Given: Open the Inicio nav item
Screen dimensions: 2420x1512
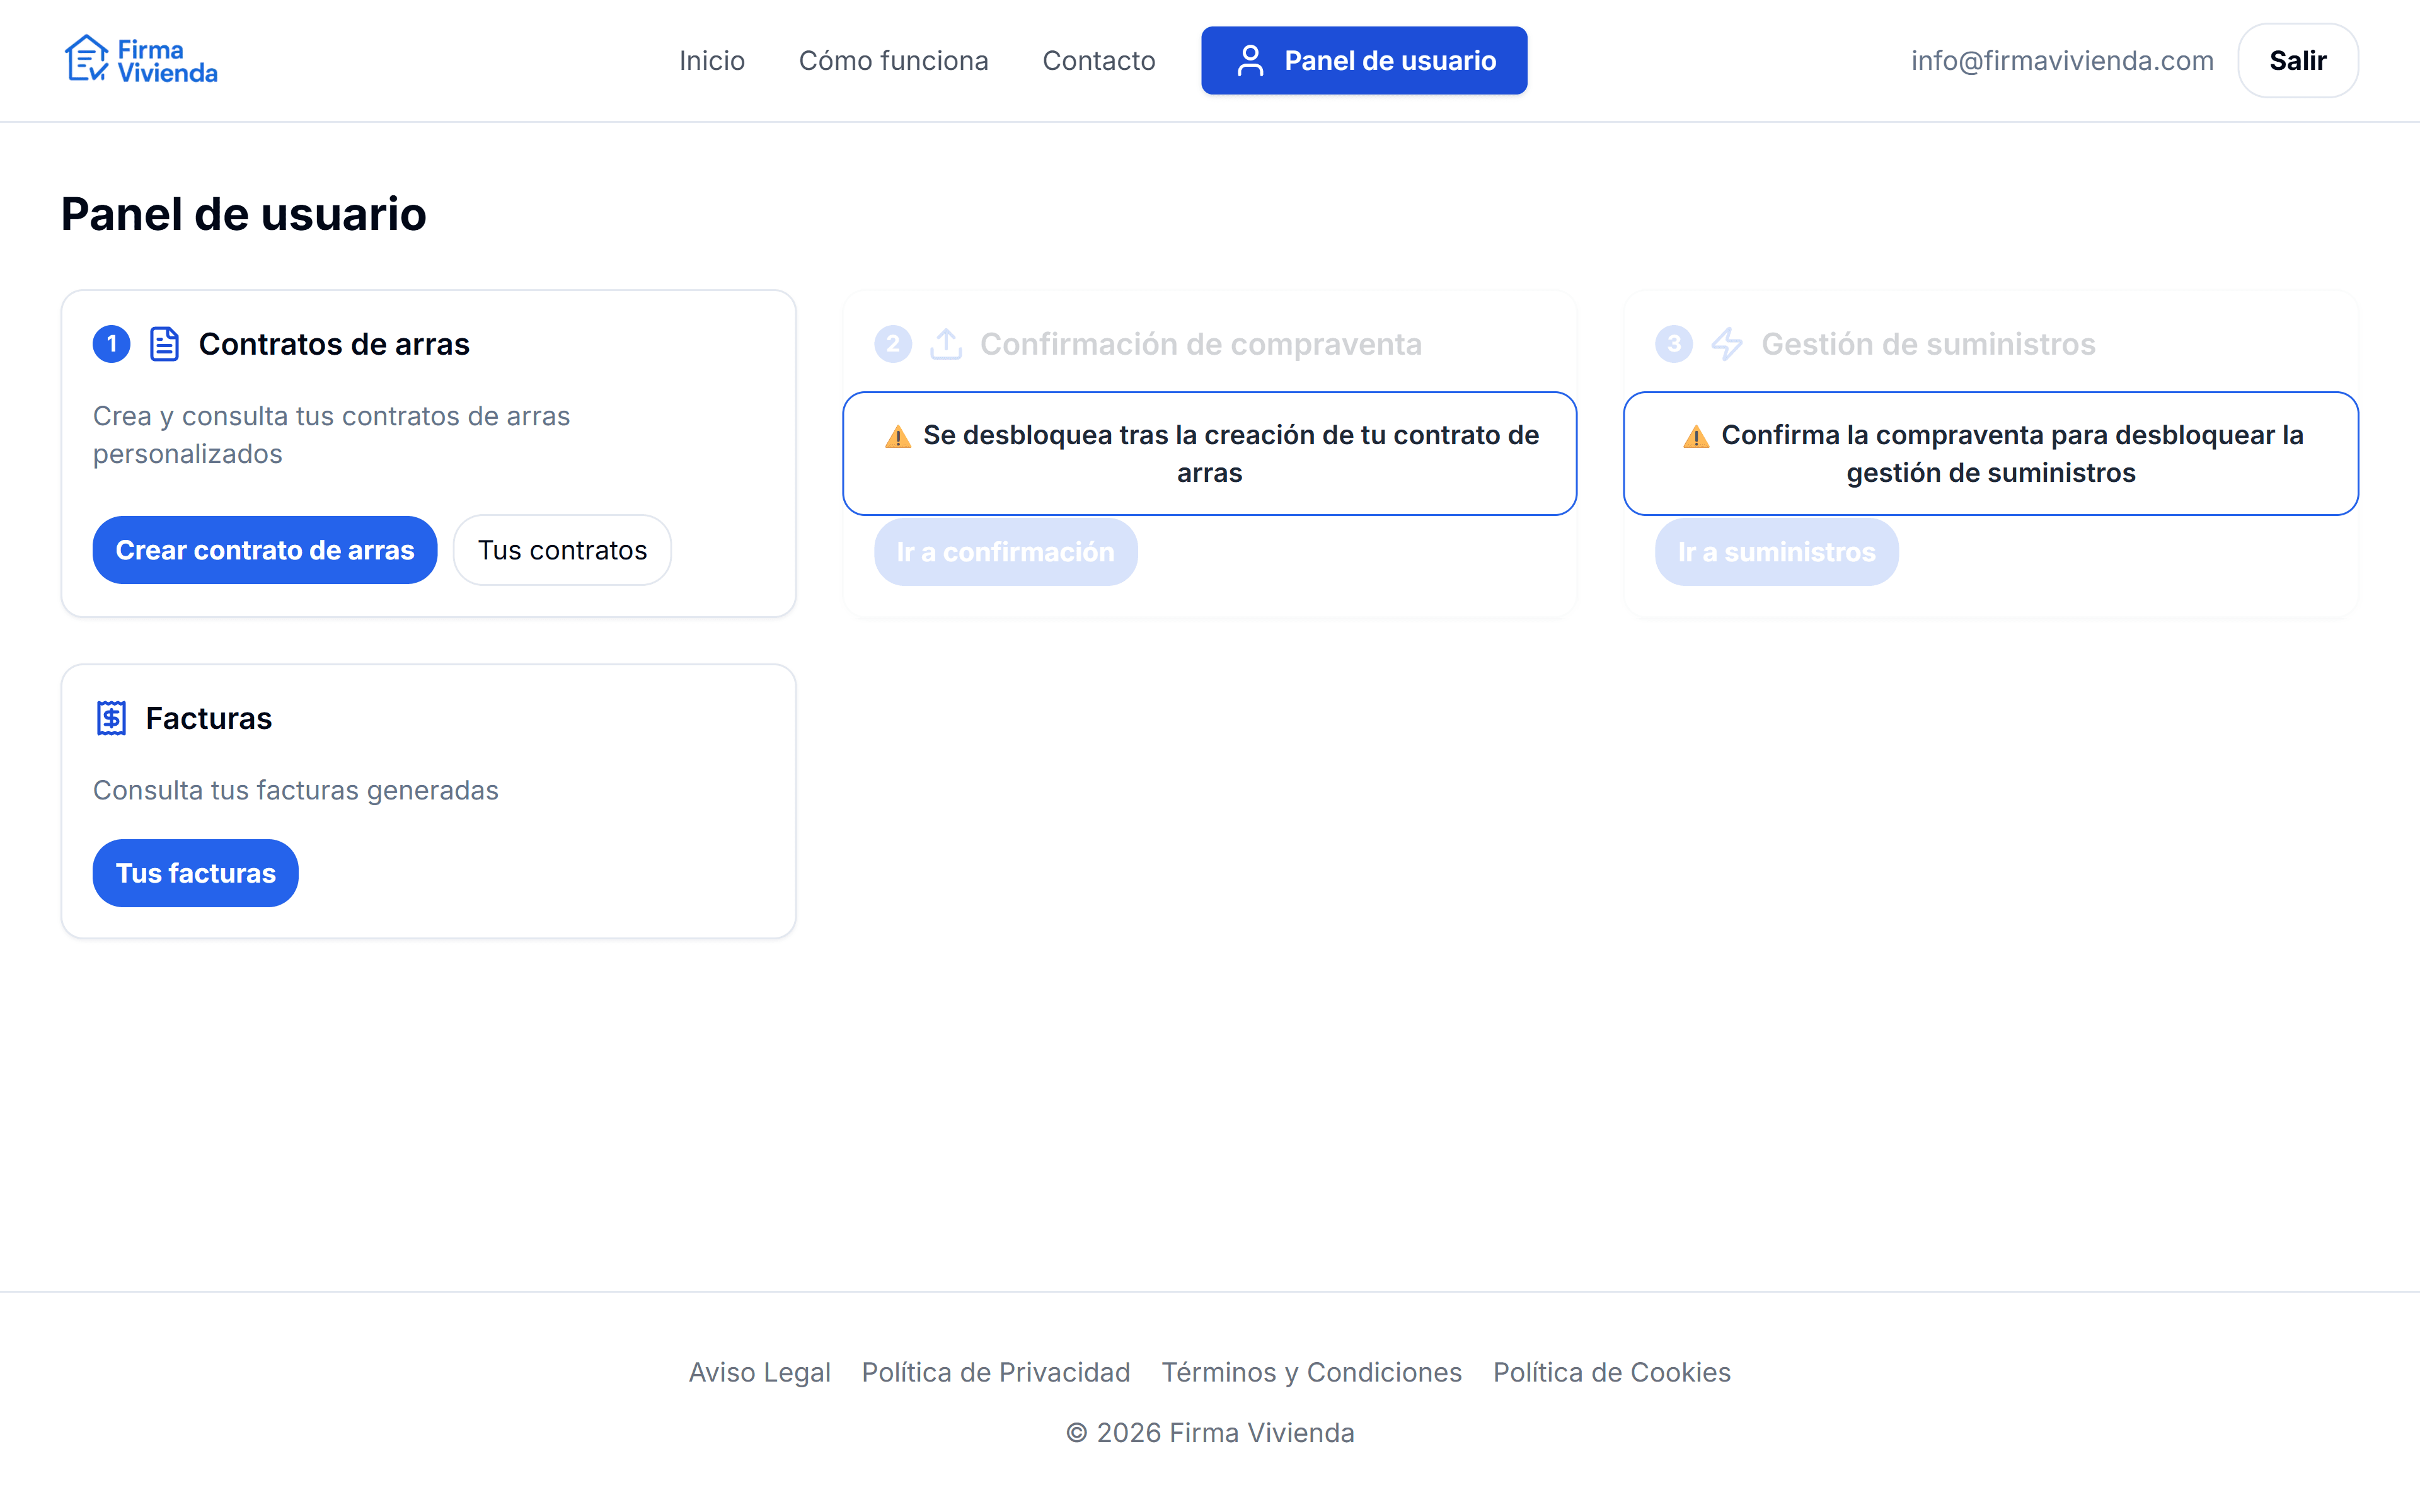Looking at the screenshot, I should tap(711, 61).
